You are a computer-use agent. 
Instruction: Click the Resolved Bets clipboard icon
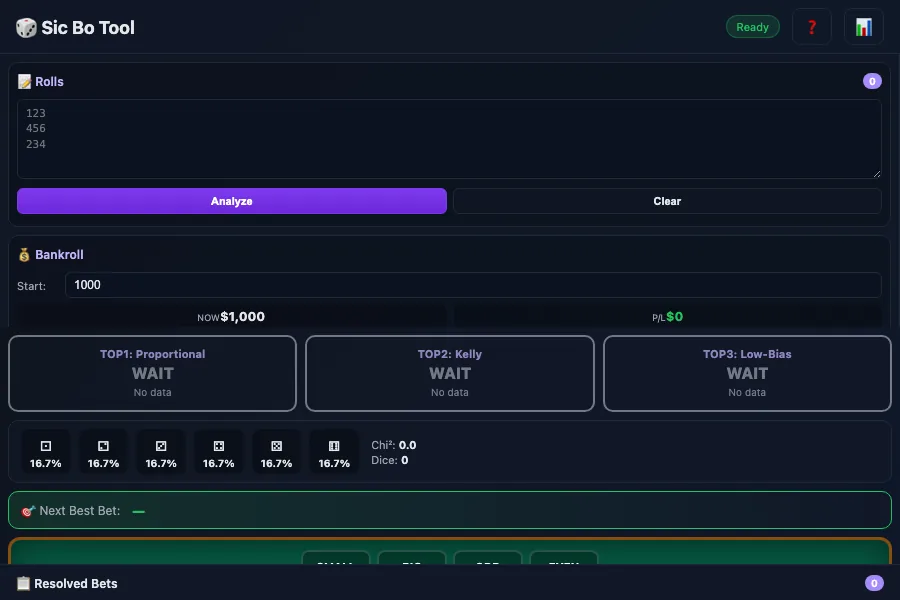23,583
